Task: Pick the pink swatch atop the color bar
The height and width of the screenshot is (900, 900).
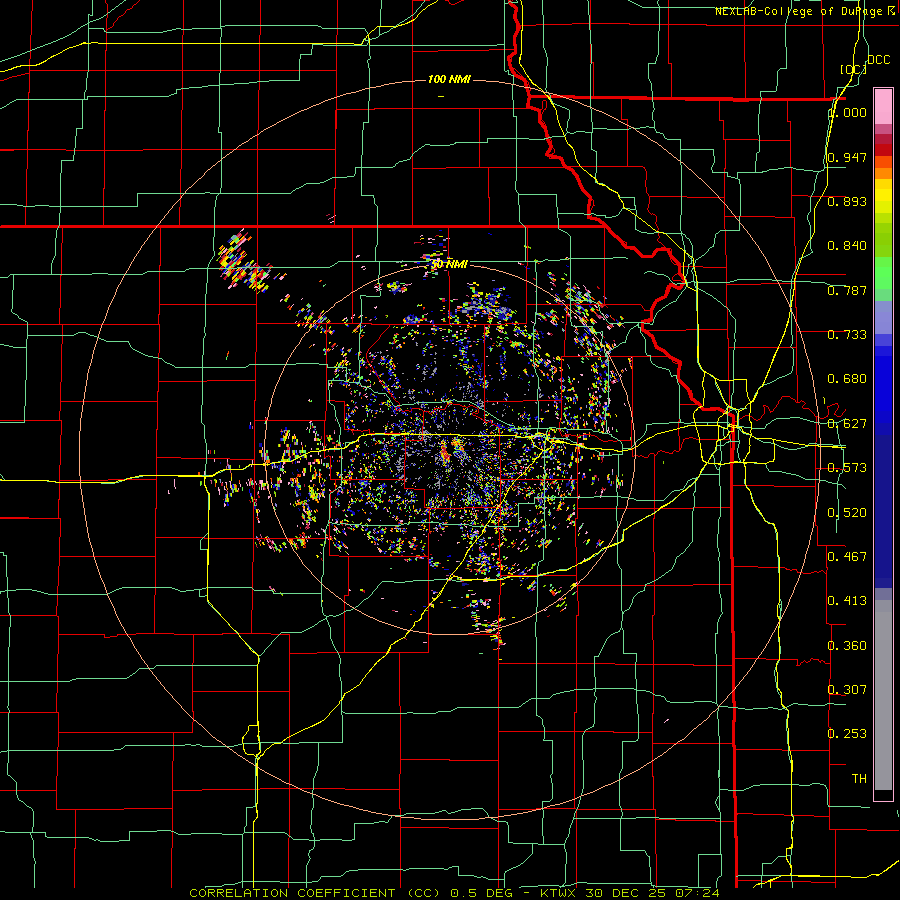Action: point(883,107)
